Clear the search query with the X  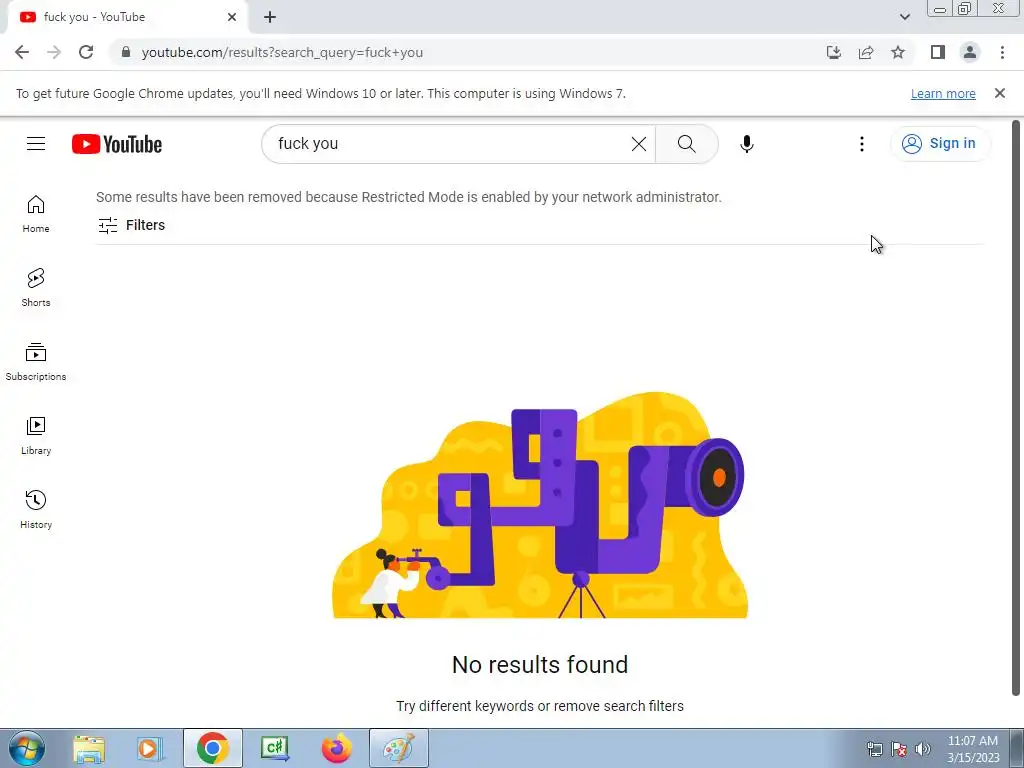click(x=639, y=144)
